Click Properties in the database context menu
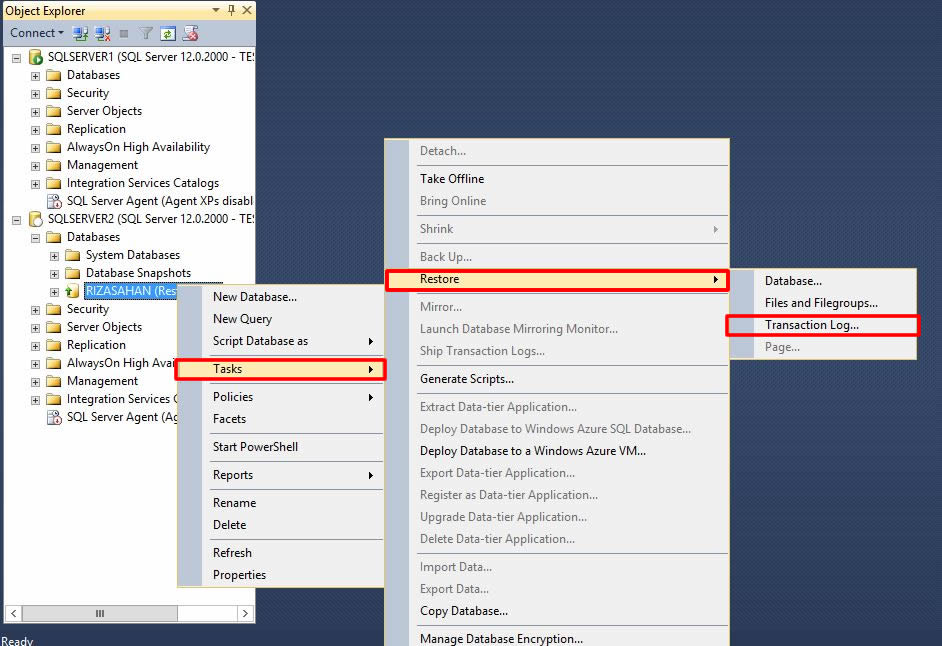 click(239, 575)
